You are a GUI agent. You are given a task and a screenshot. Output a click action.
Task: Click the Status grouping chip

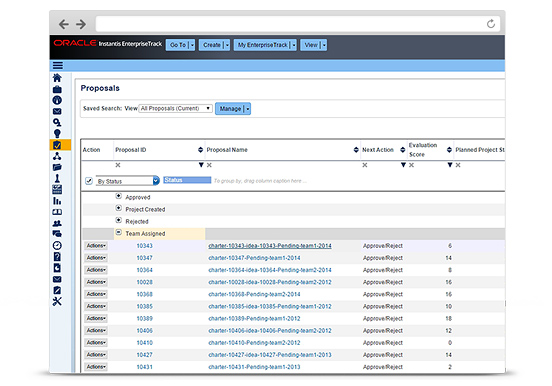(187, 180)
